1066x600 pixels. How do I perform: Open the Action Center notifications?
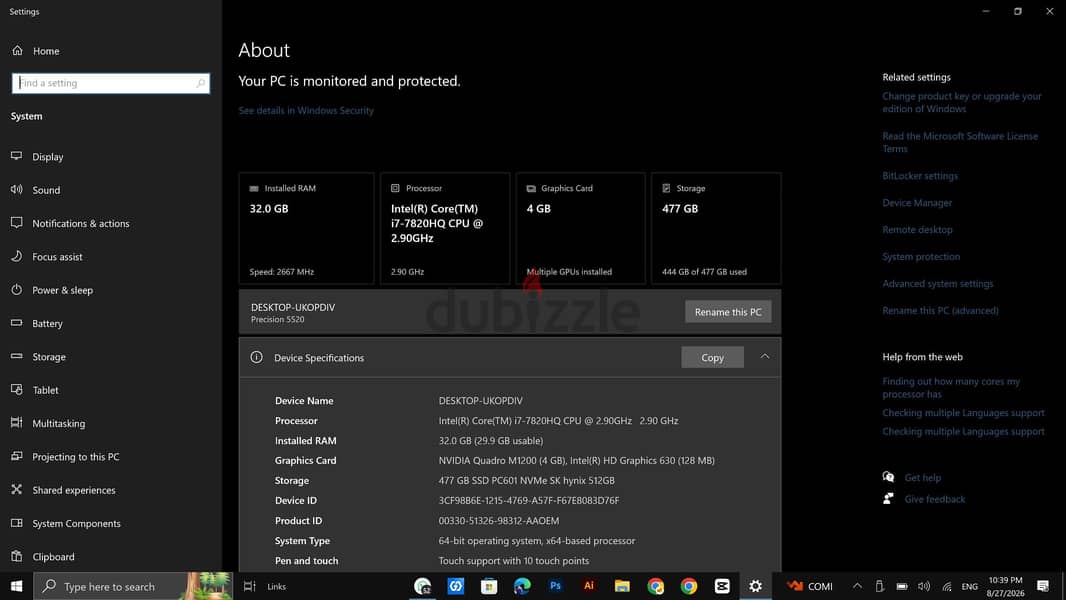[x=1043, y=586]
